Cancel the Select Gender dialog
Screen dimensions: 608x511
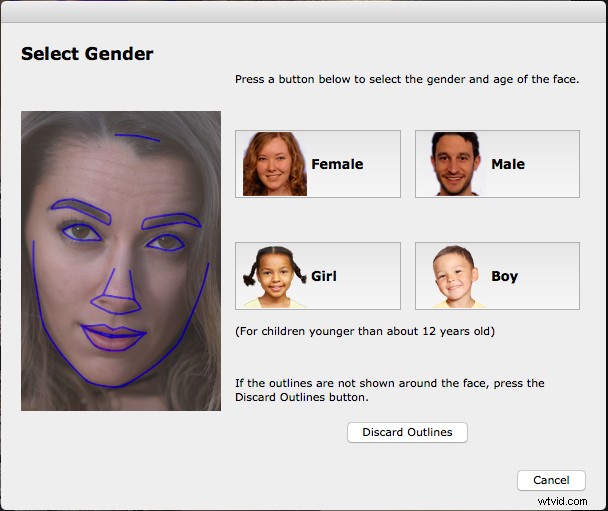tap(551, 480)
